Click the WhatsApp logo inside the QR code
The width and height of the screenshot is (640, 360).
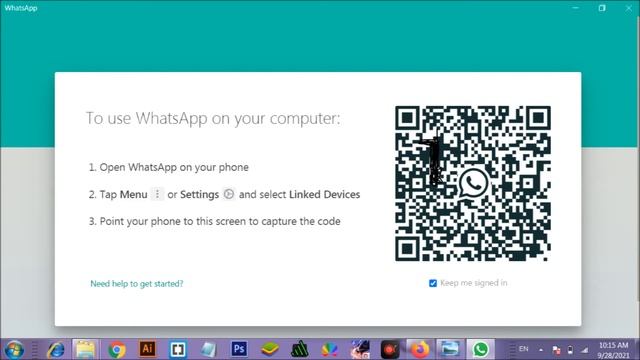pos(473,184)
